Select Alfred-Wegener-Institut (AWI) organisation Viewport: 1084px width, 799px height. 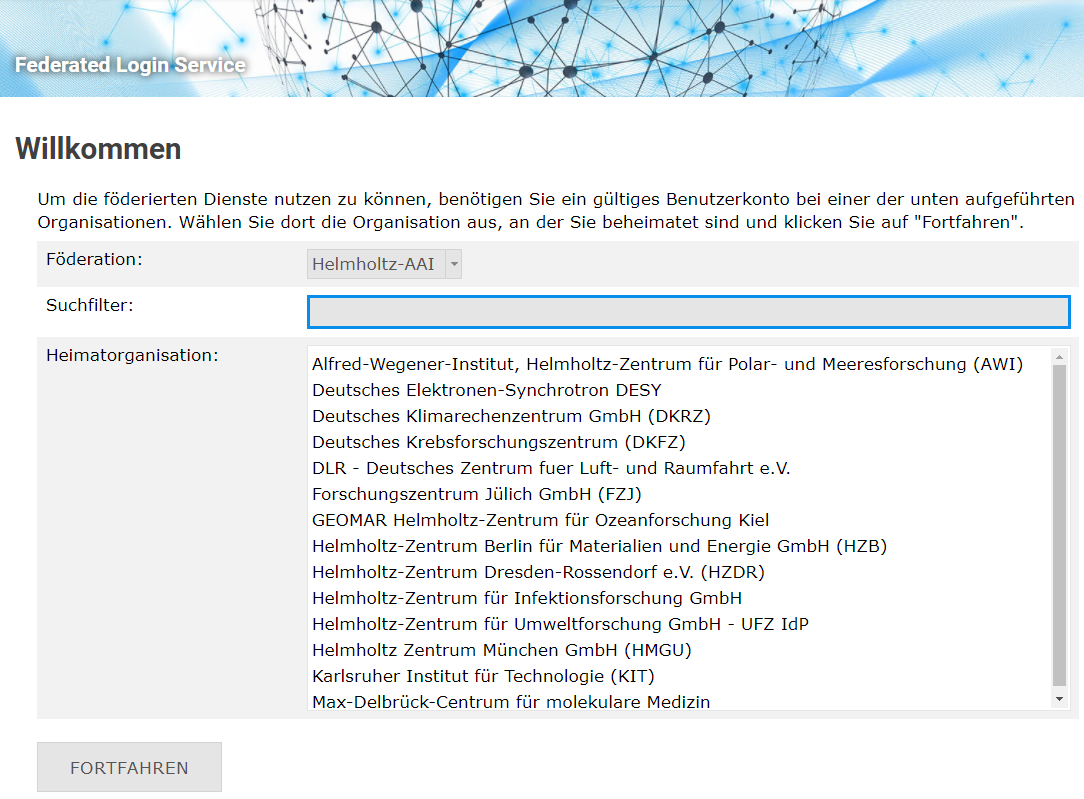point(667,364)
